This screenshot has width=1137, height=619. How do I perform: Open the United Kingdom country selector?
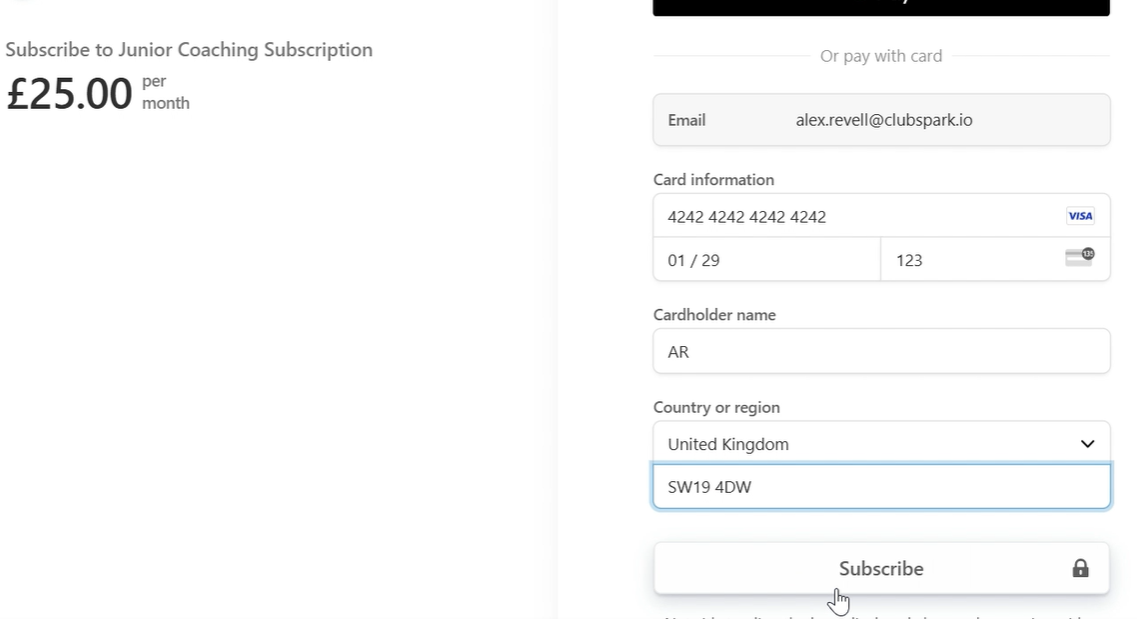[860, 444]
